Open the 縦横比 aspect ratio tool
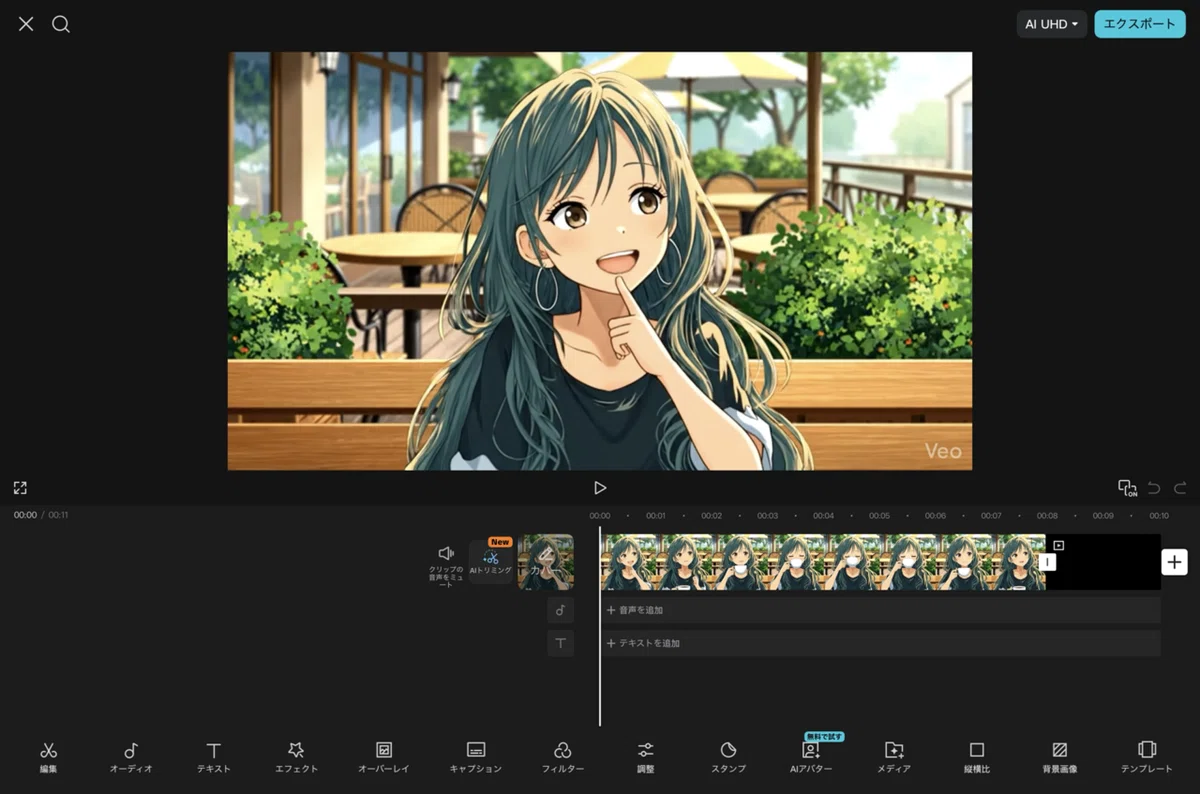The image size is (1200, 794). click(x=977, y=758)
